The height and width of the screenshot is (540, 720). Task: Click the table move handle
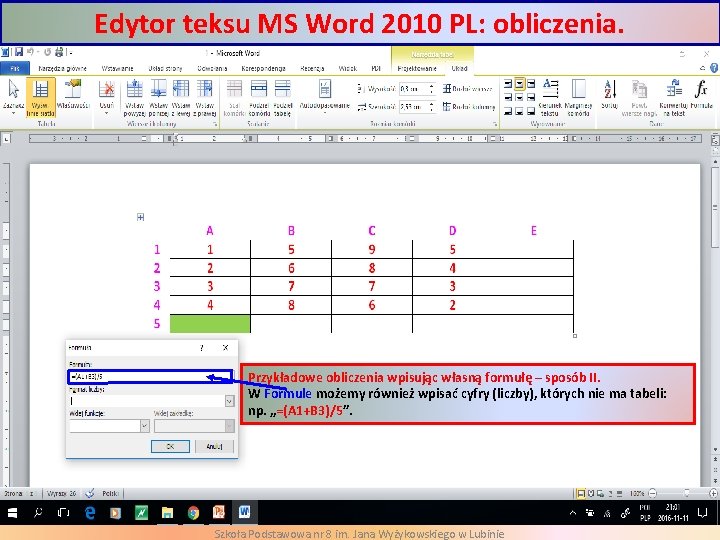click(141, 217)
